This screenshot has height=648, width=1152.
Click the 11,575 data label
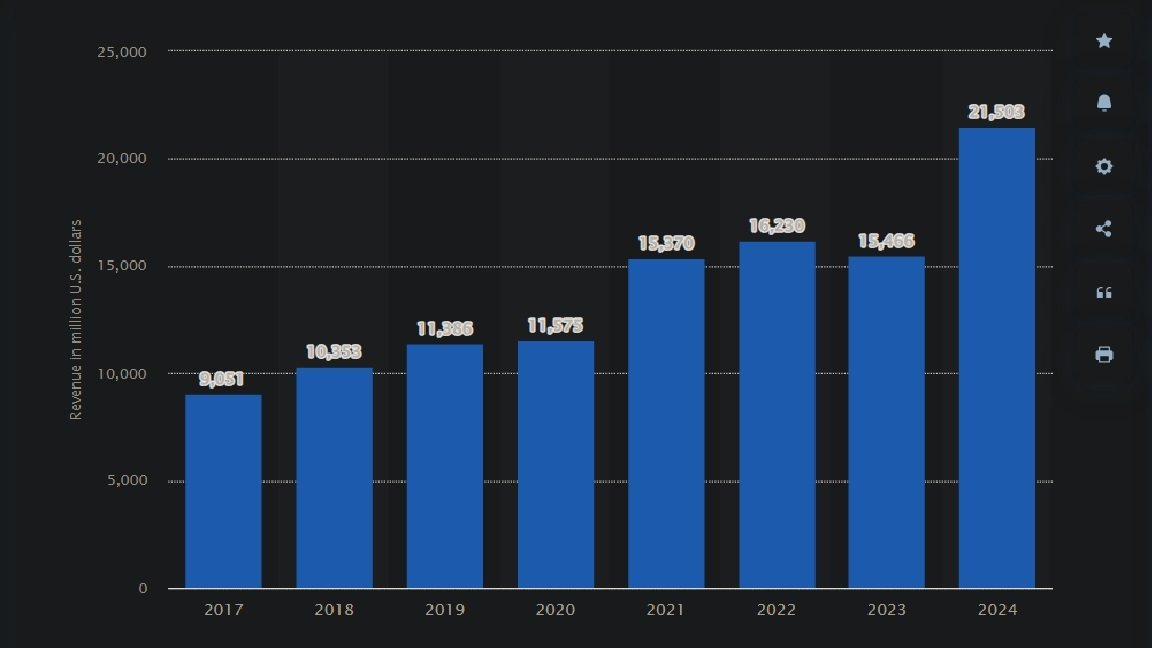pyautogui.click(x=555, y=325)
